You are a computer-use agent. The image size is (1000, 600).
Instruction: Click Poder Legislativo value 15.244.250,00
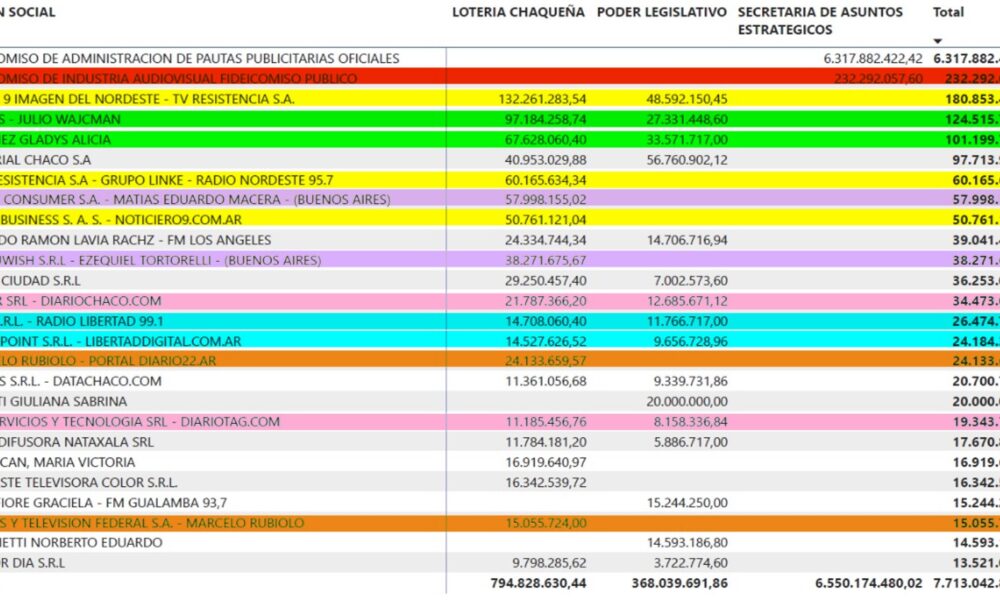687,503
